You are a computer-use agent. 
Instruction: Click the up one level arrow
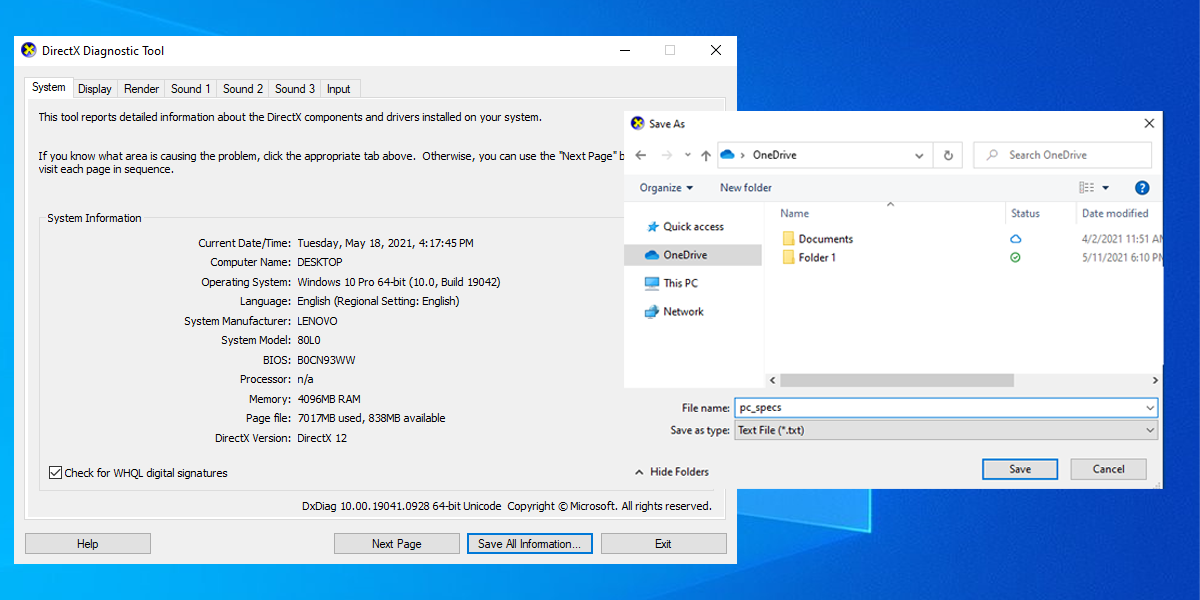[706, 155]
